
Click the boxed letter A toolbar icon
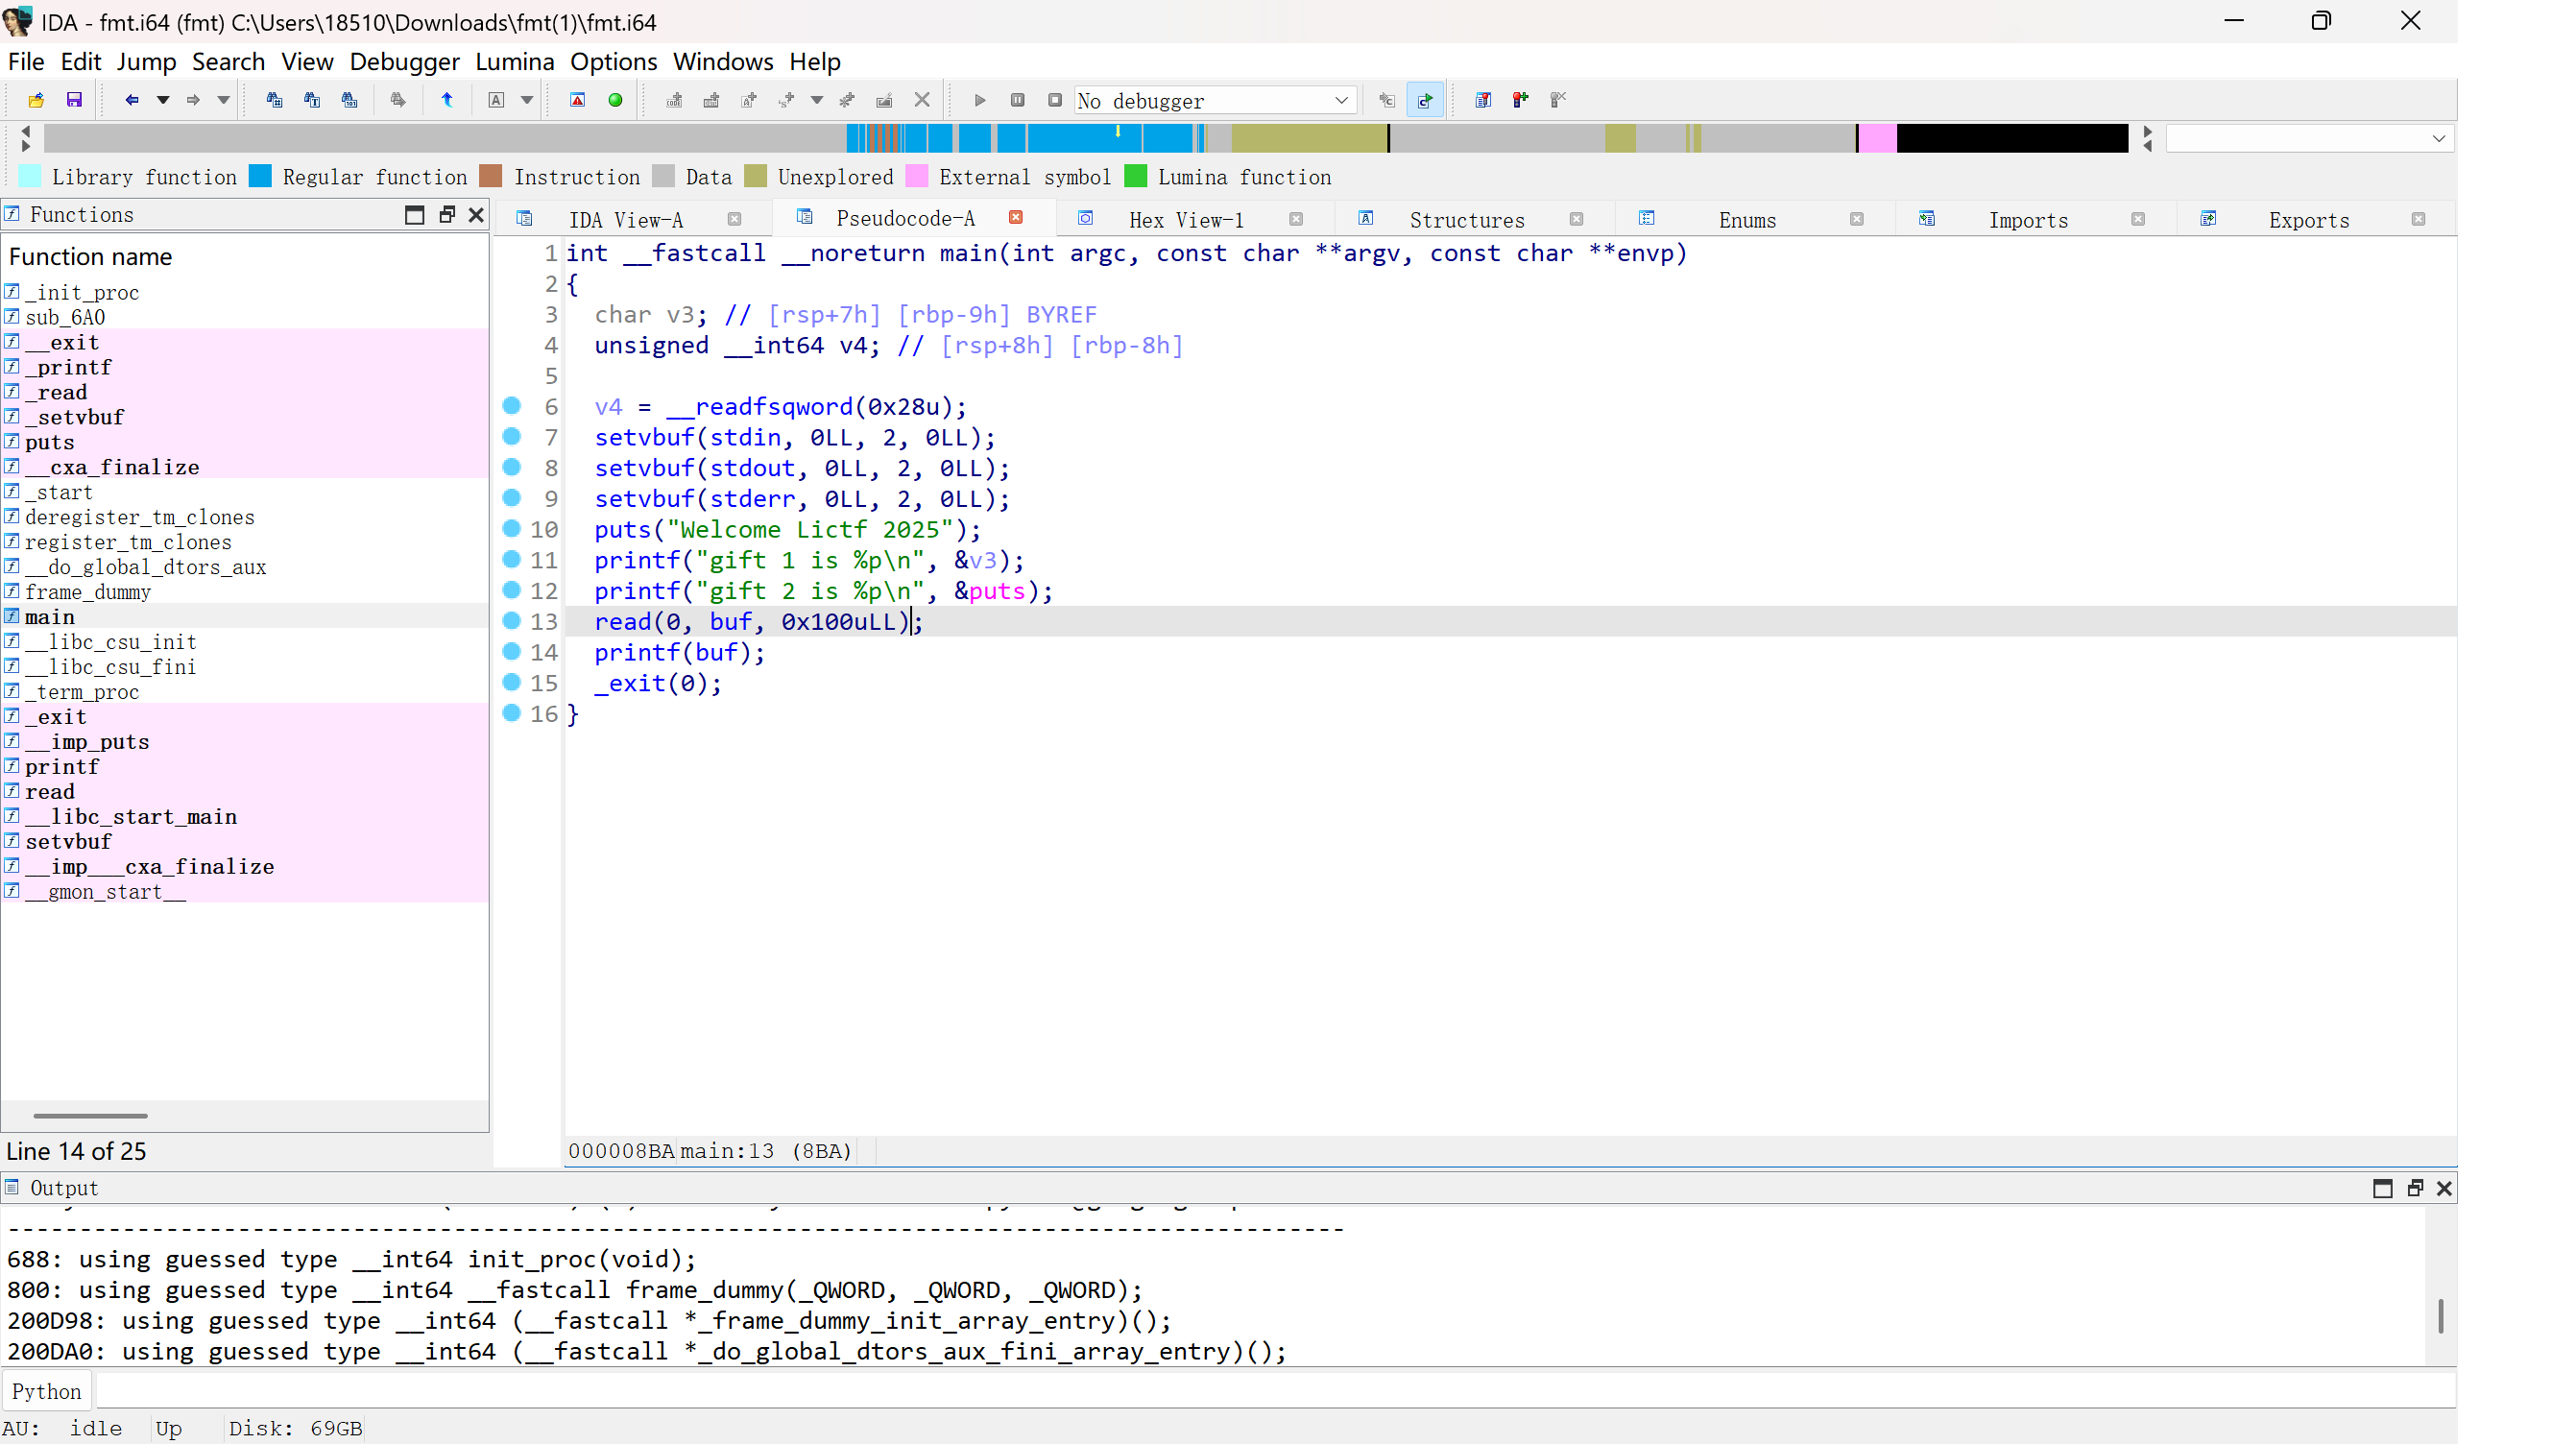pyautogui.click(x=496, y=100)
